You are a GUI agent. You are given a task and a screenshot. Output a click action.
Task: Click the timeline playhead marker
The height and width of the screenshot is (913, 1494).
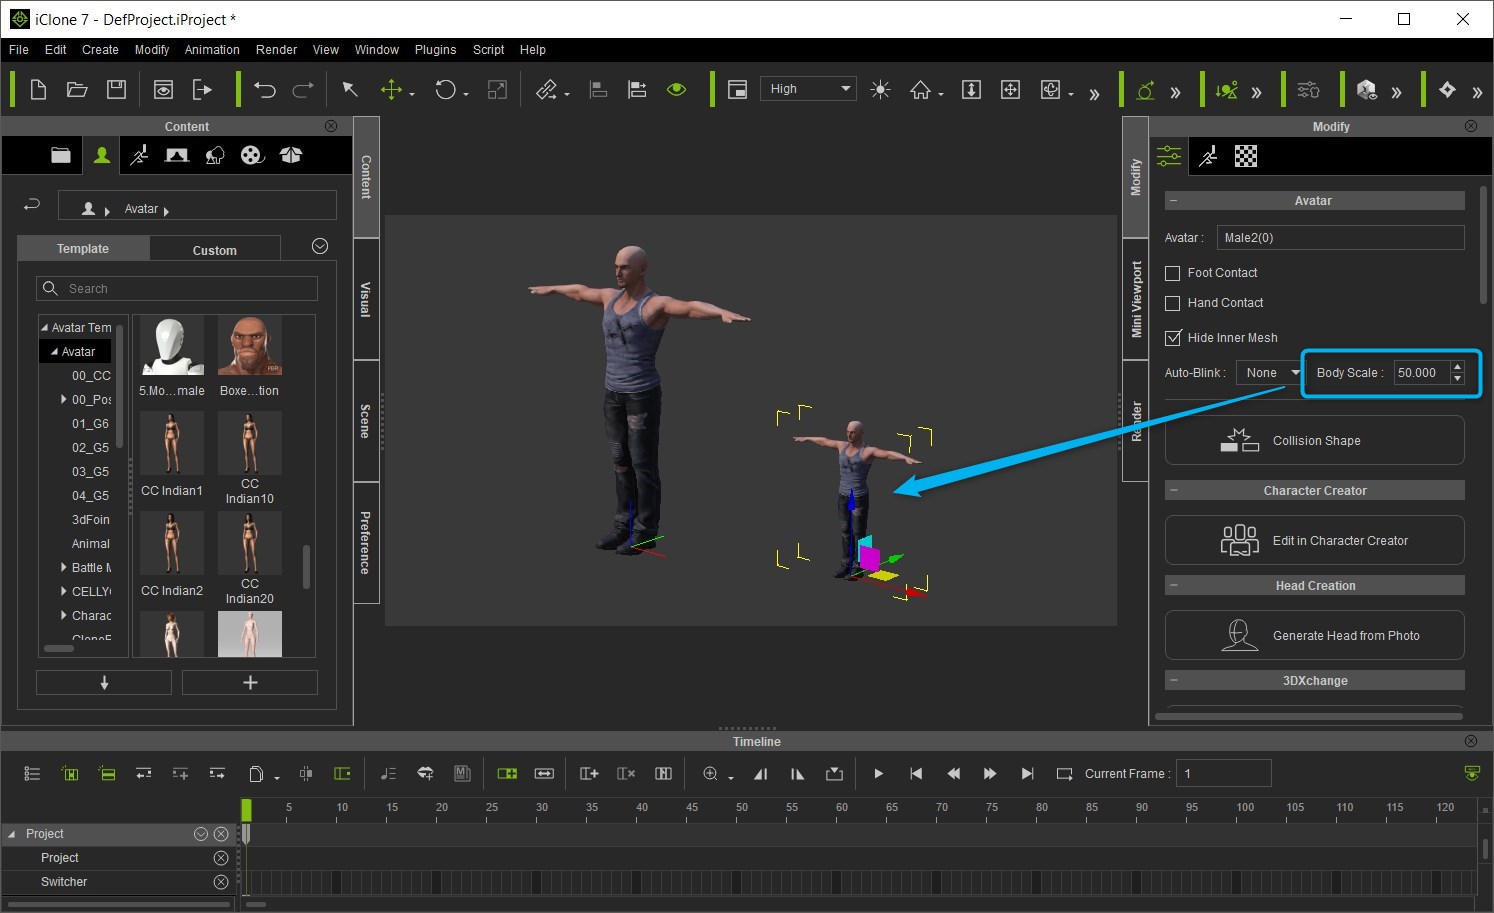pyautogui.click(x=246, y=810)
